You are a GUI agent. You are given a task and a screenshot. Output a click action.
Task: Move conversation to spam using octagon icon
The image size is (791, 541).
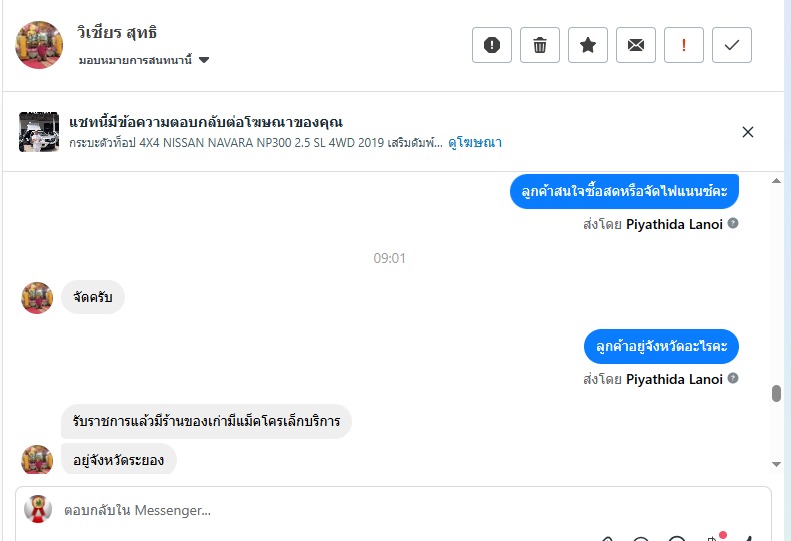pos(492,45)
